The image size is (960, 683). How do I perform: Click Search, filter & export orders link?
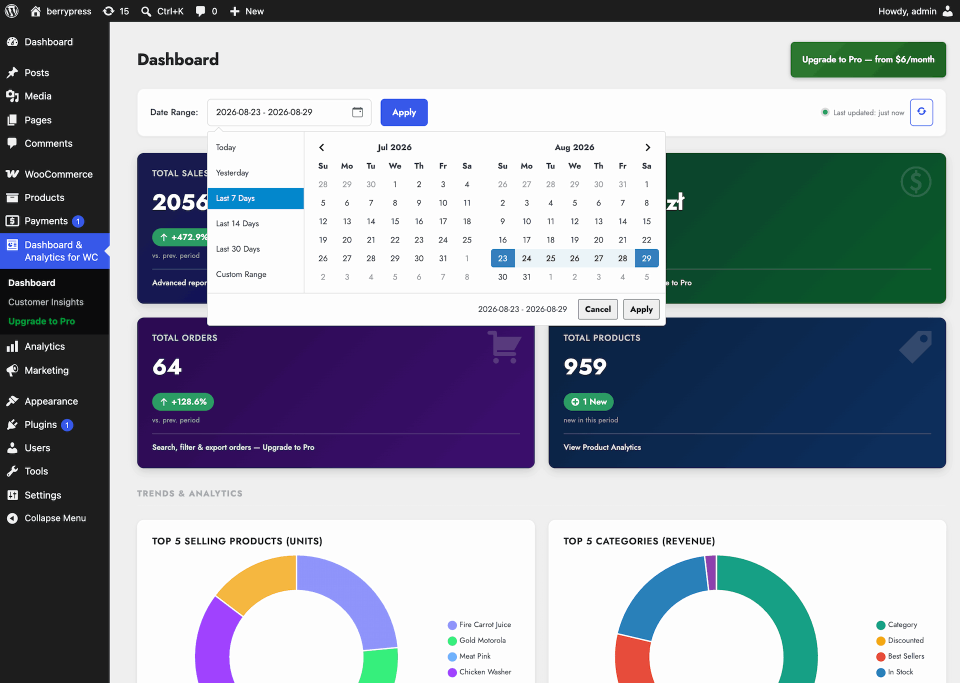point(233,447)
